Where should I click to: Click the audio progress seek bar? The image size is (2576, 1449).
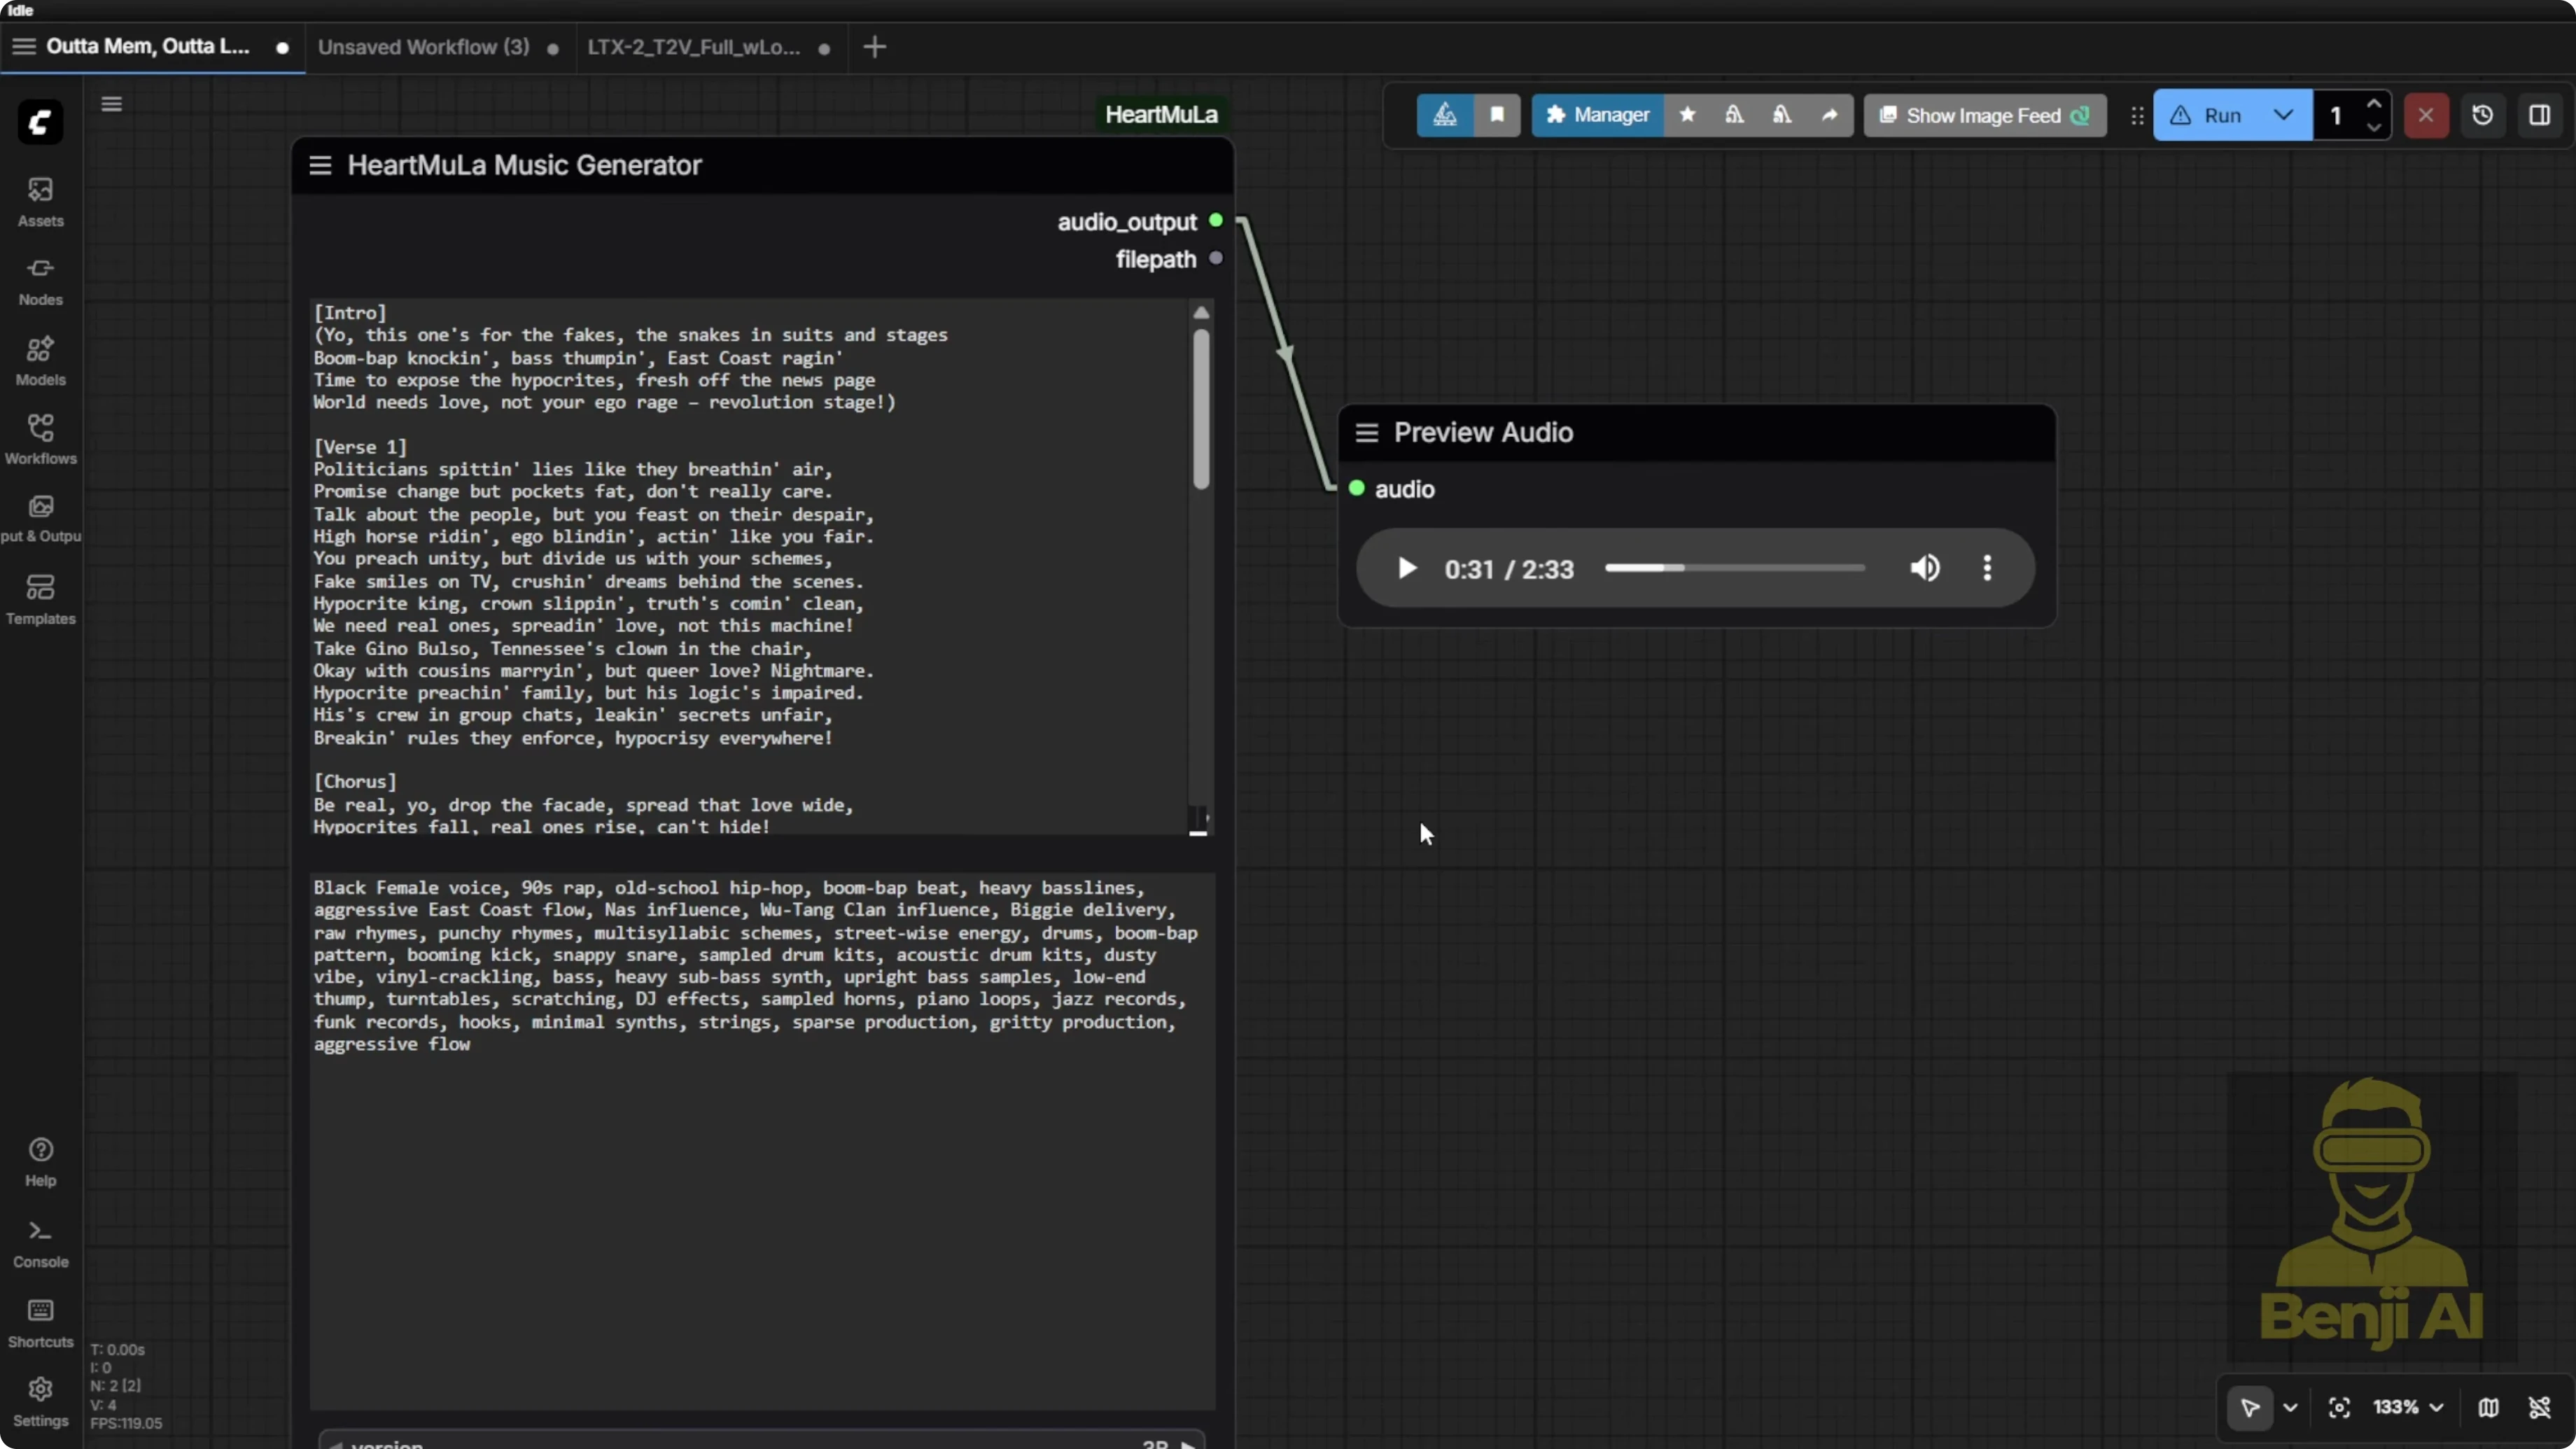pyautogui.click(x=1734, y=568)
